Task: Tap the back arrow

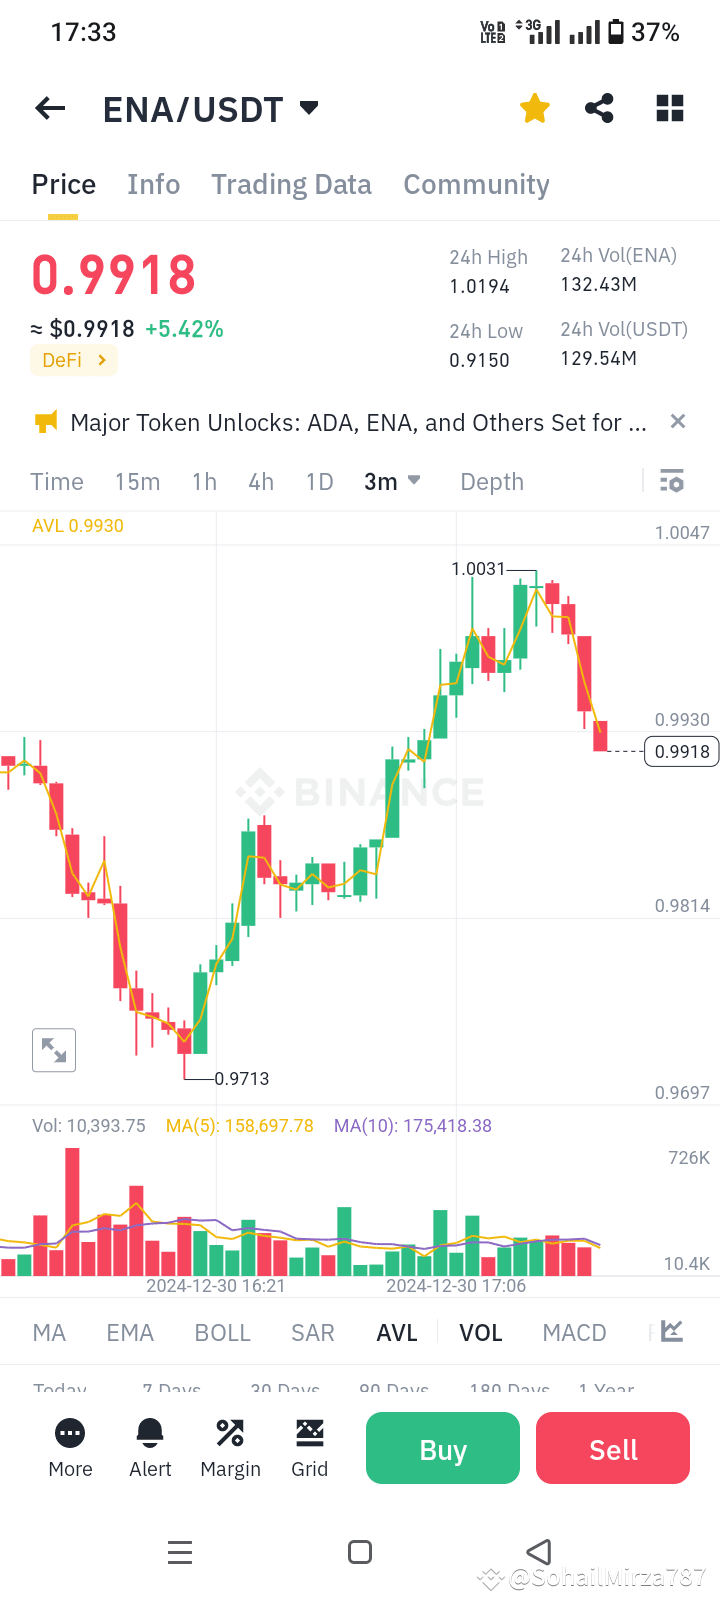Action: point(49,108)
